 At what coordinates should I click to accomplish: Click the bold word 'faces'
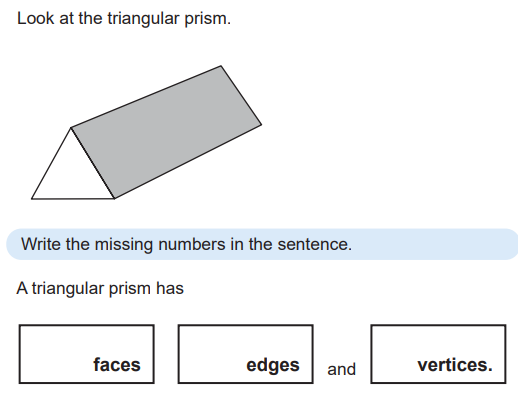point(117,365)
